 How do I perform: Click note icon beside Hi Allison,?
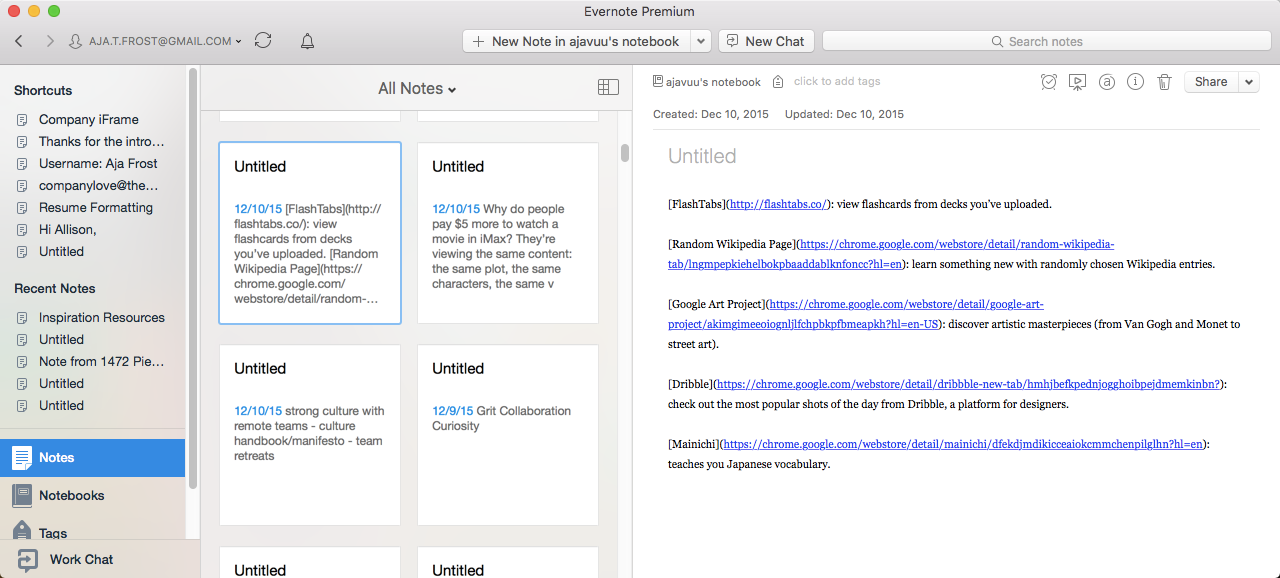click(22, 230)
